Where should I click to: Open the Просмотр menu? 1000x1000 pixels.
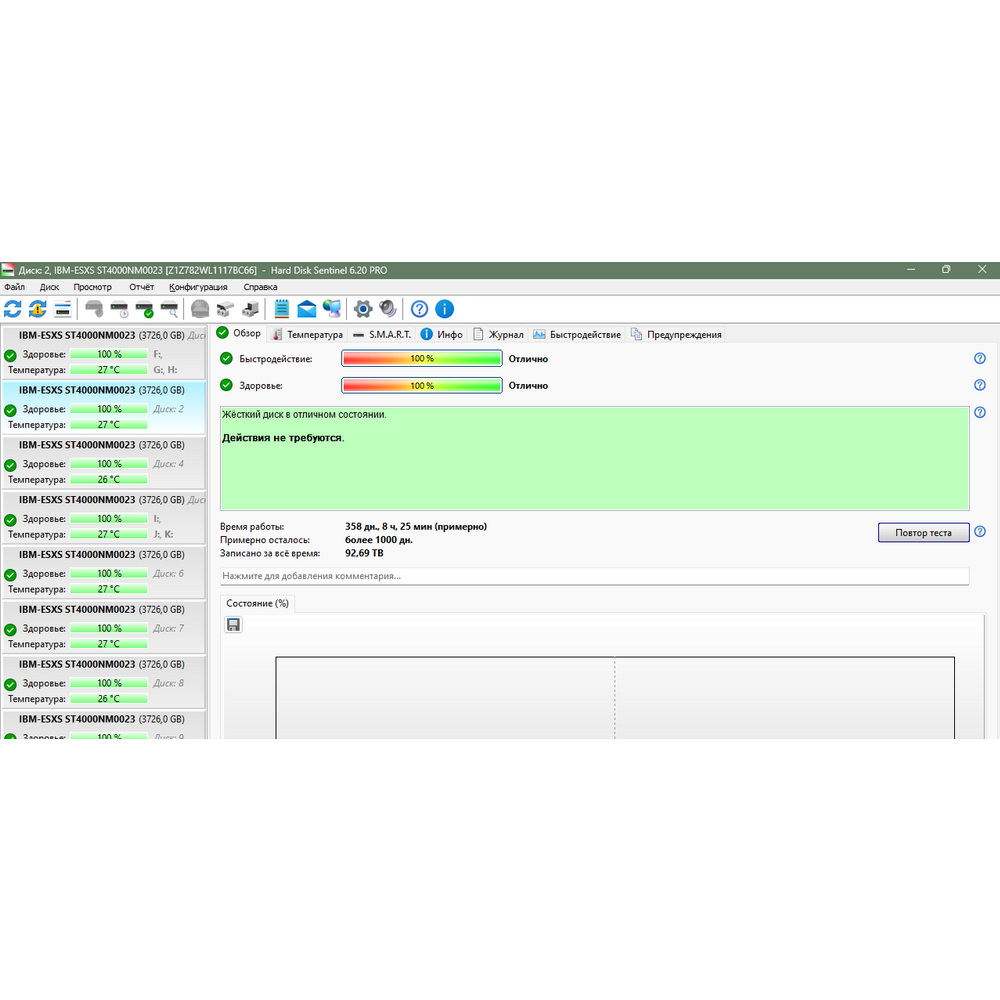pos(92,287)
